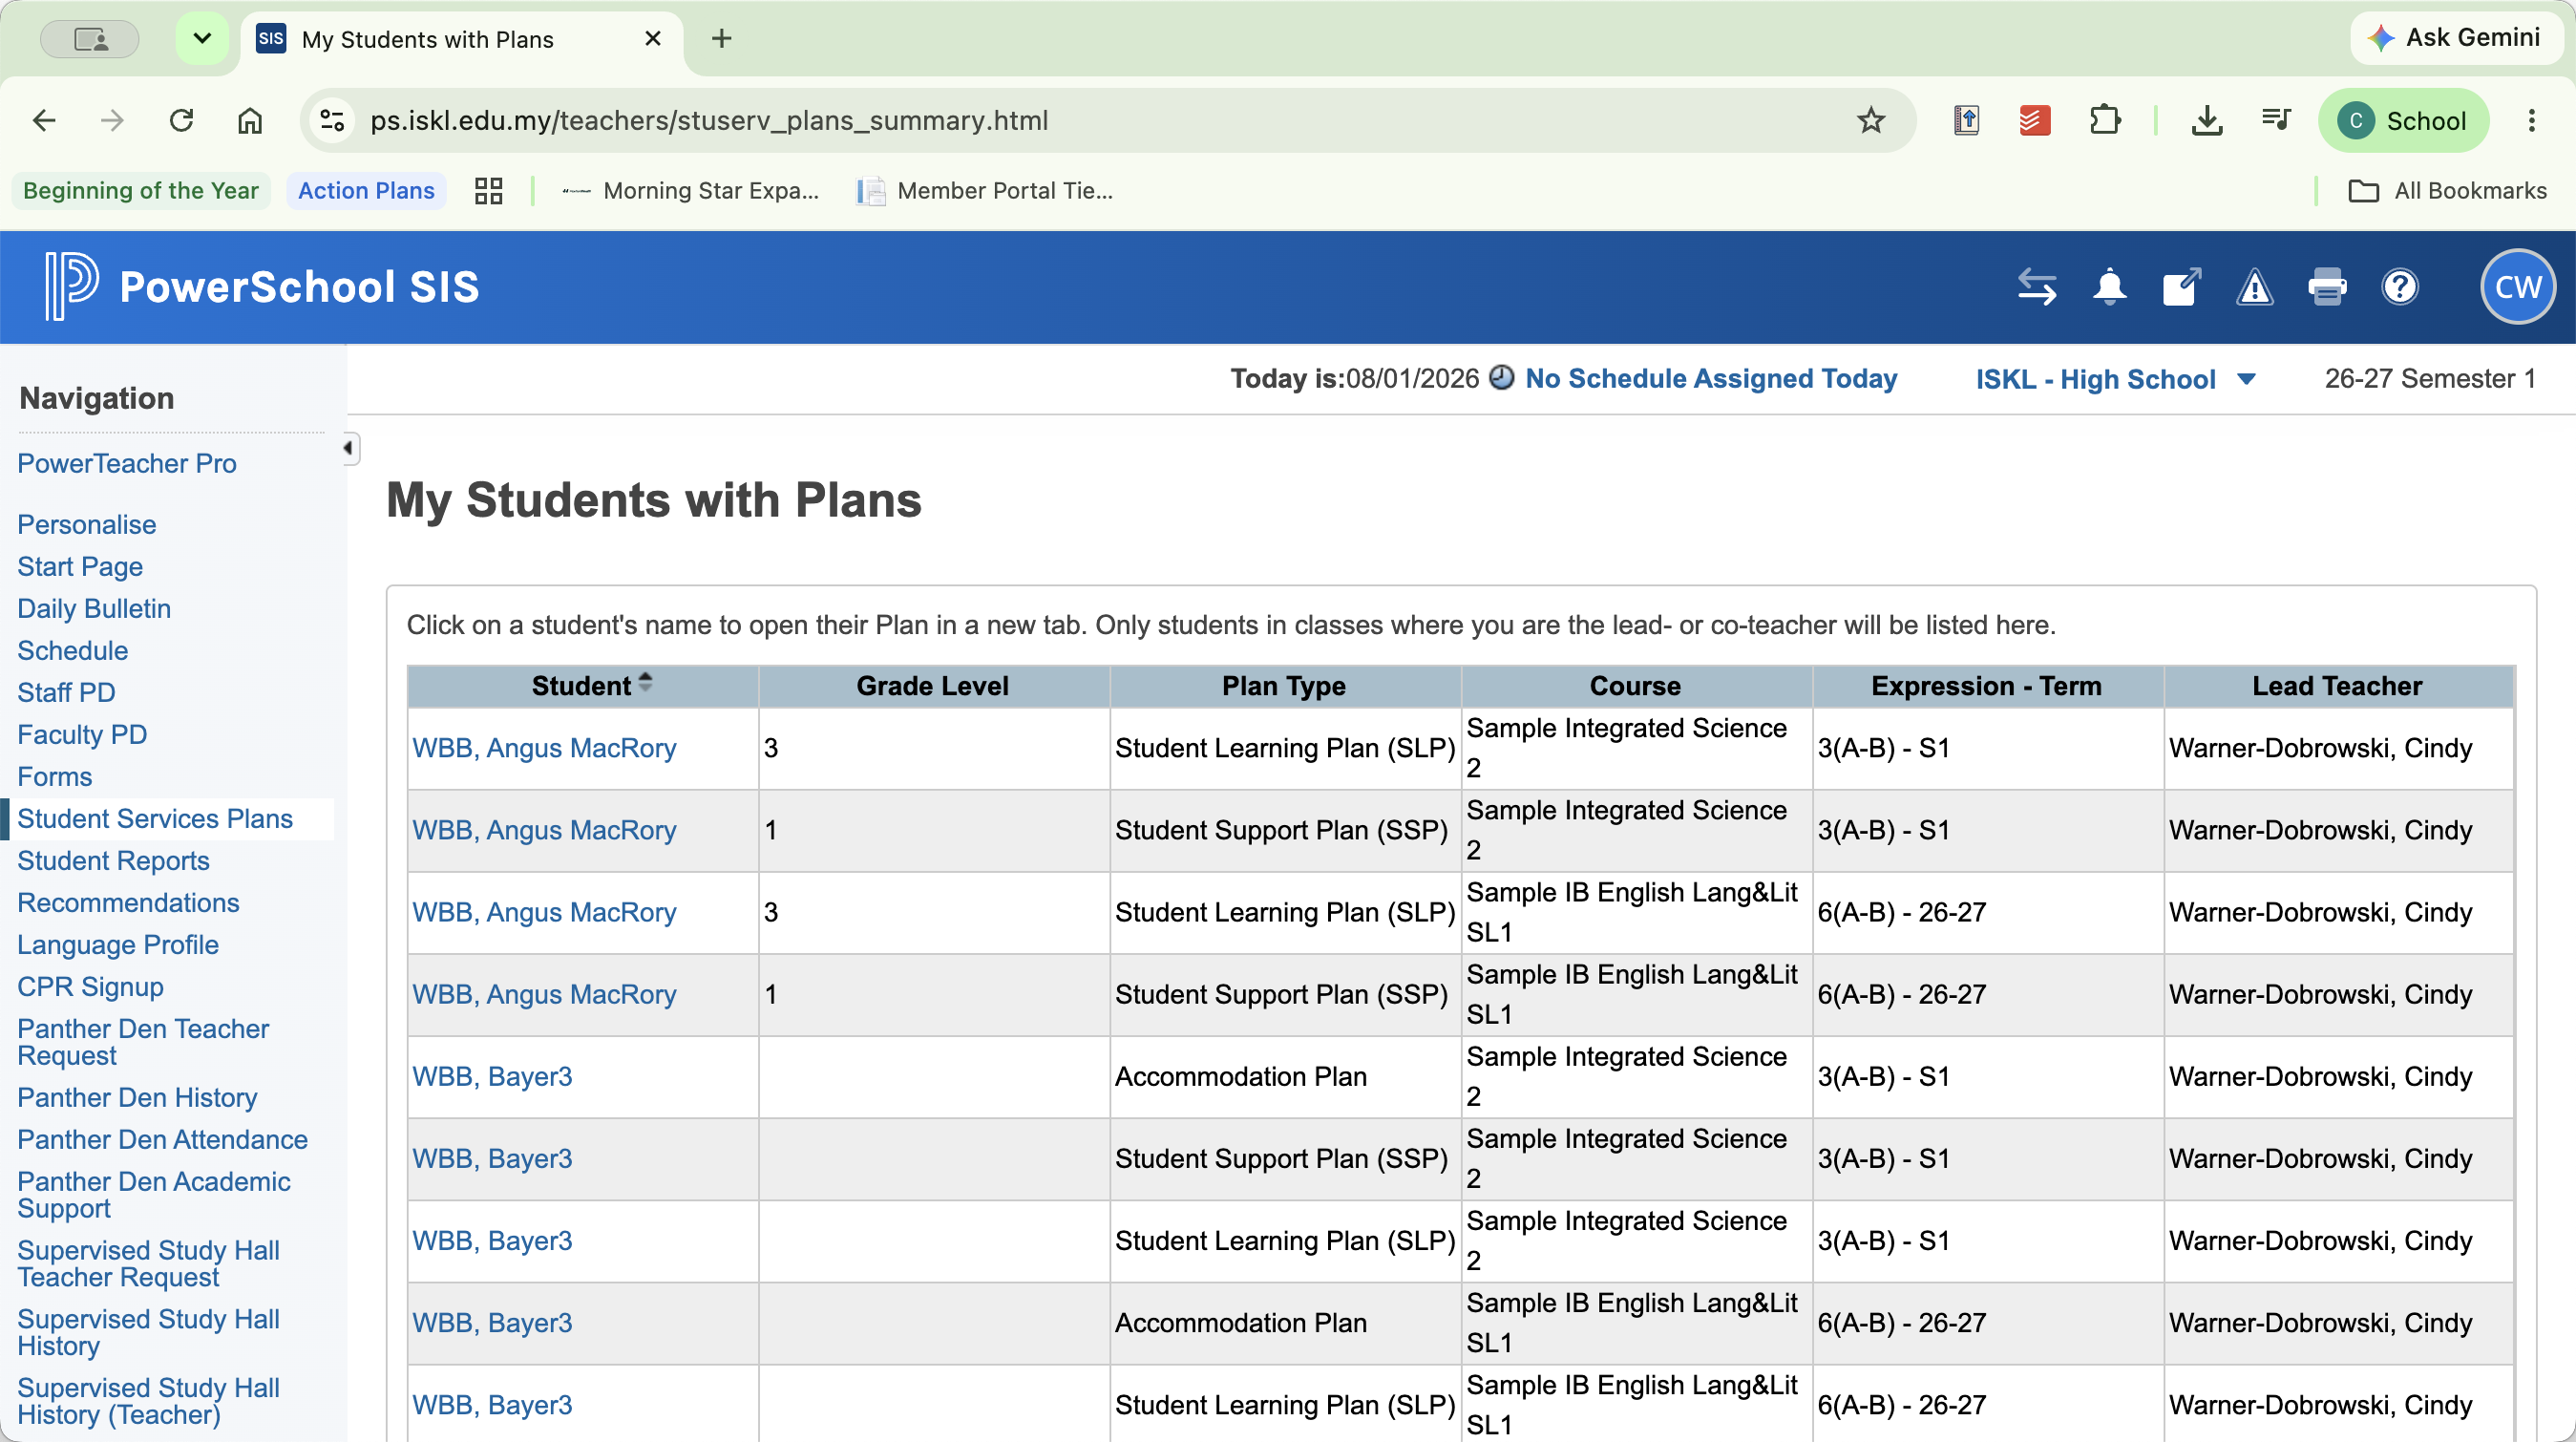Open the CW user profile avatar
Screen dimensions: 2576x1442
pos(2517,287)
